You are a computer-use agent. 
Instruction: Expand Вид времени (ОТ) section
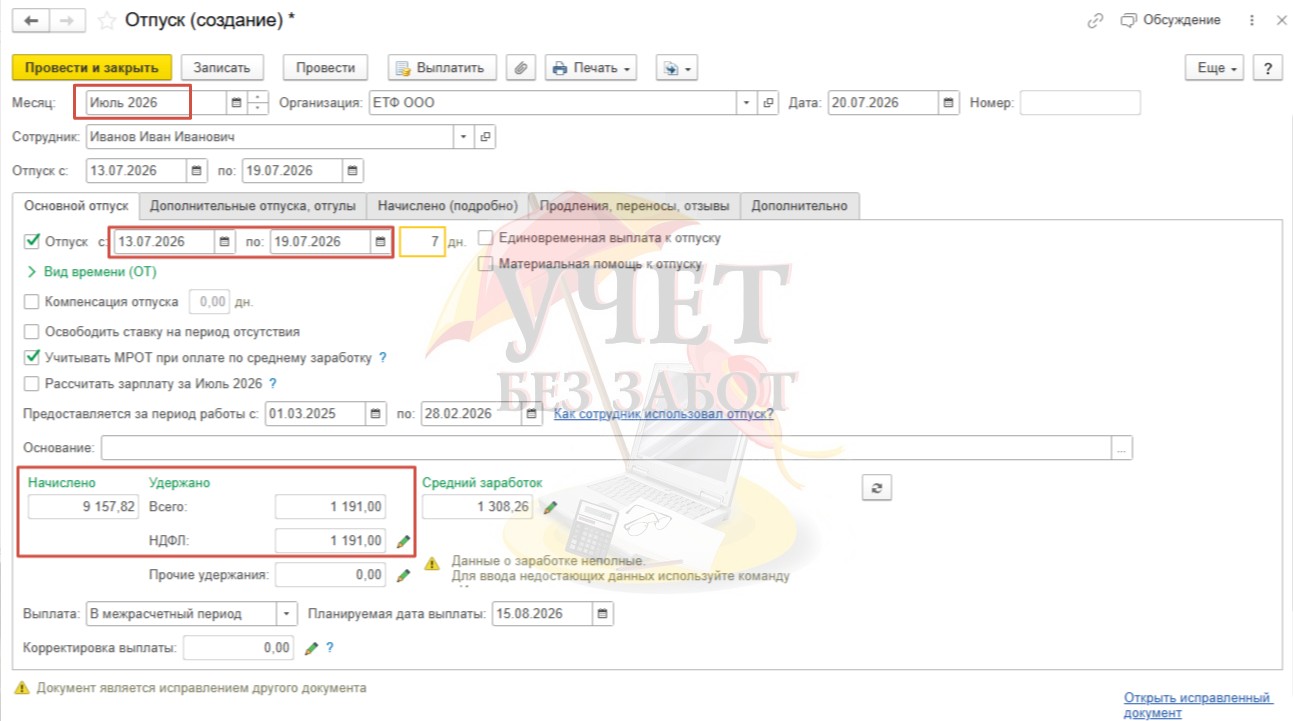91,271
